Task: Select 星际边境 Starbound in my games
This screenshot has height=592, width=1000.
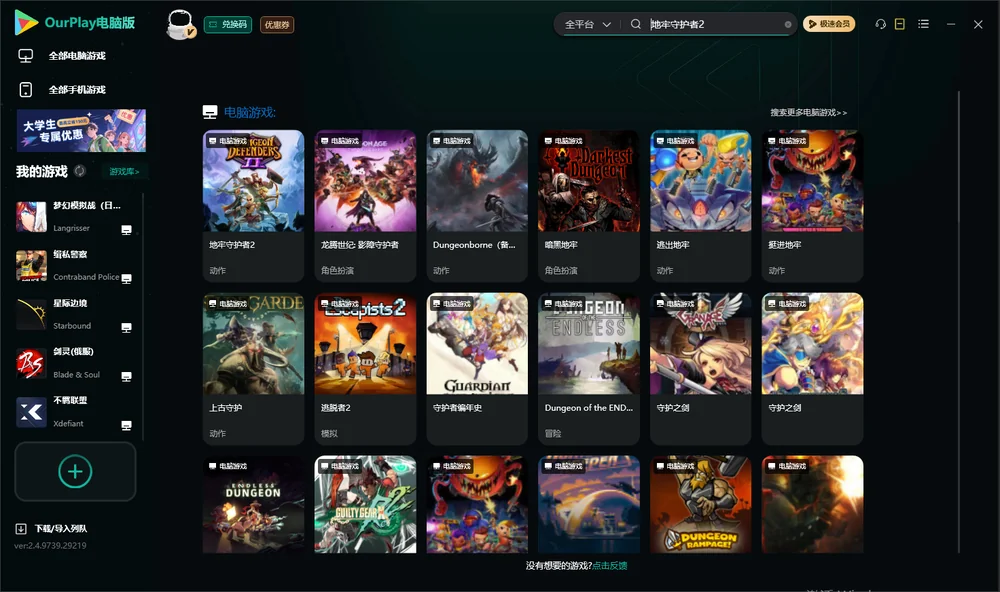Action: click(75, 314)
